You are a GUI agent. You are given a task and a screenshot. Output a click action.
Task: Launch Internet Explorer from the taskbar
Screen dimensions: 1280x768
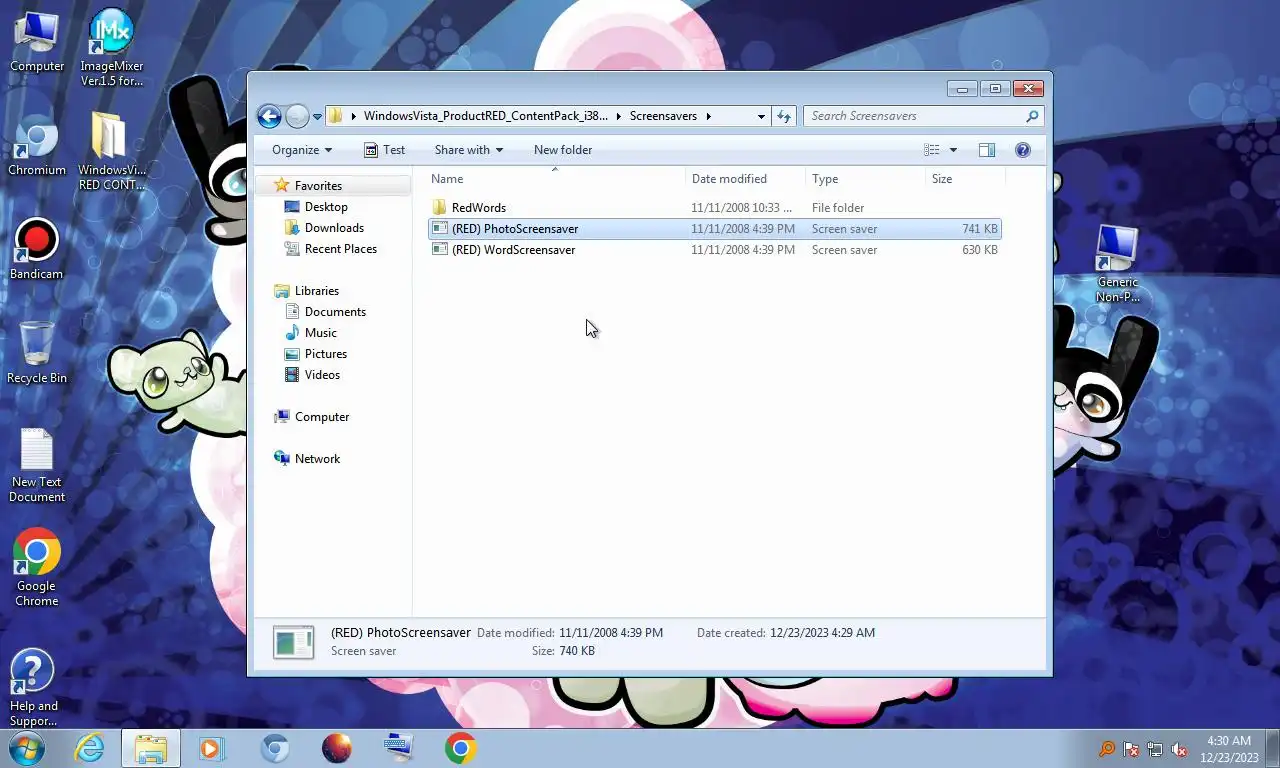point(90,748)
